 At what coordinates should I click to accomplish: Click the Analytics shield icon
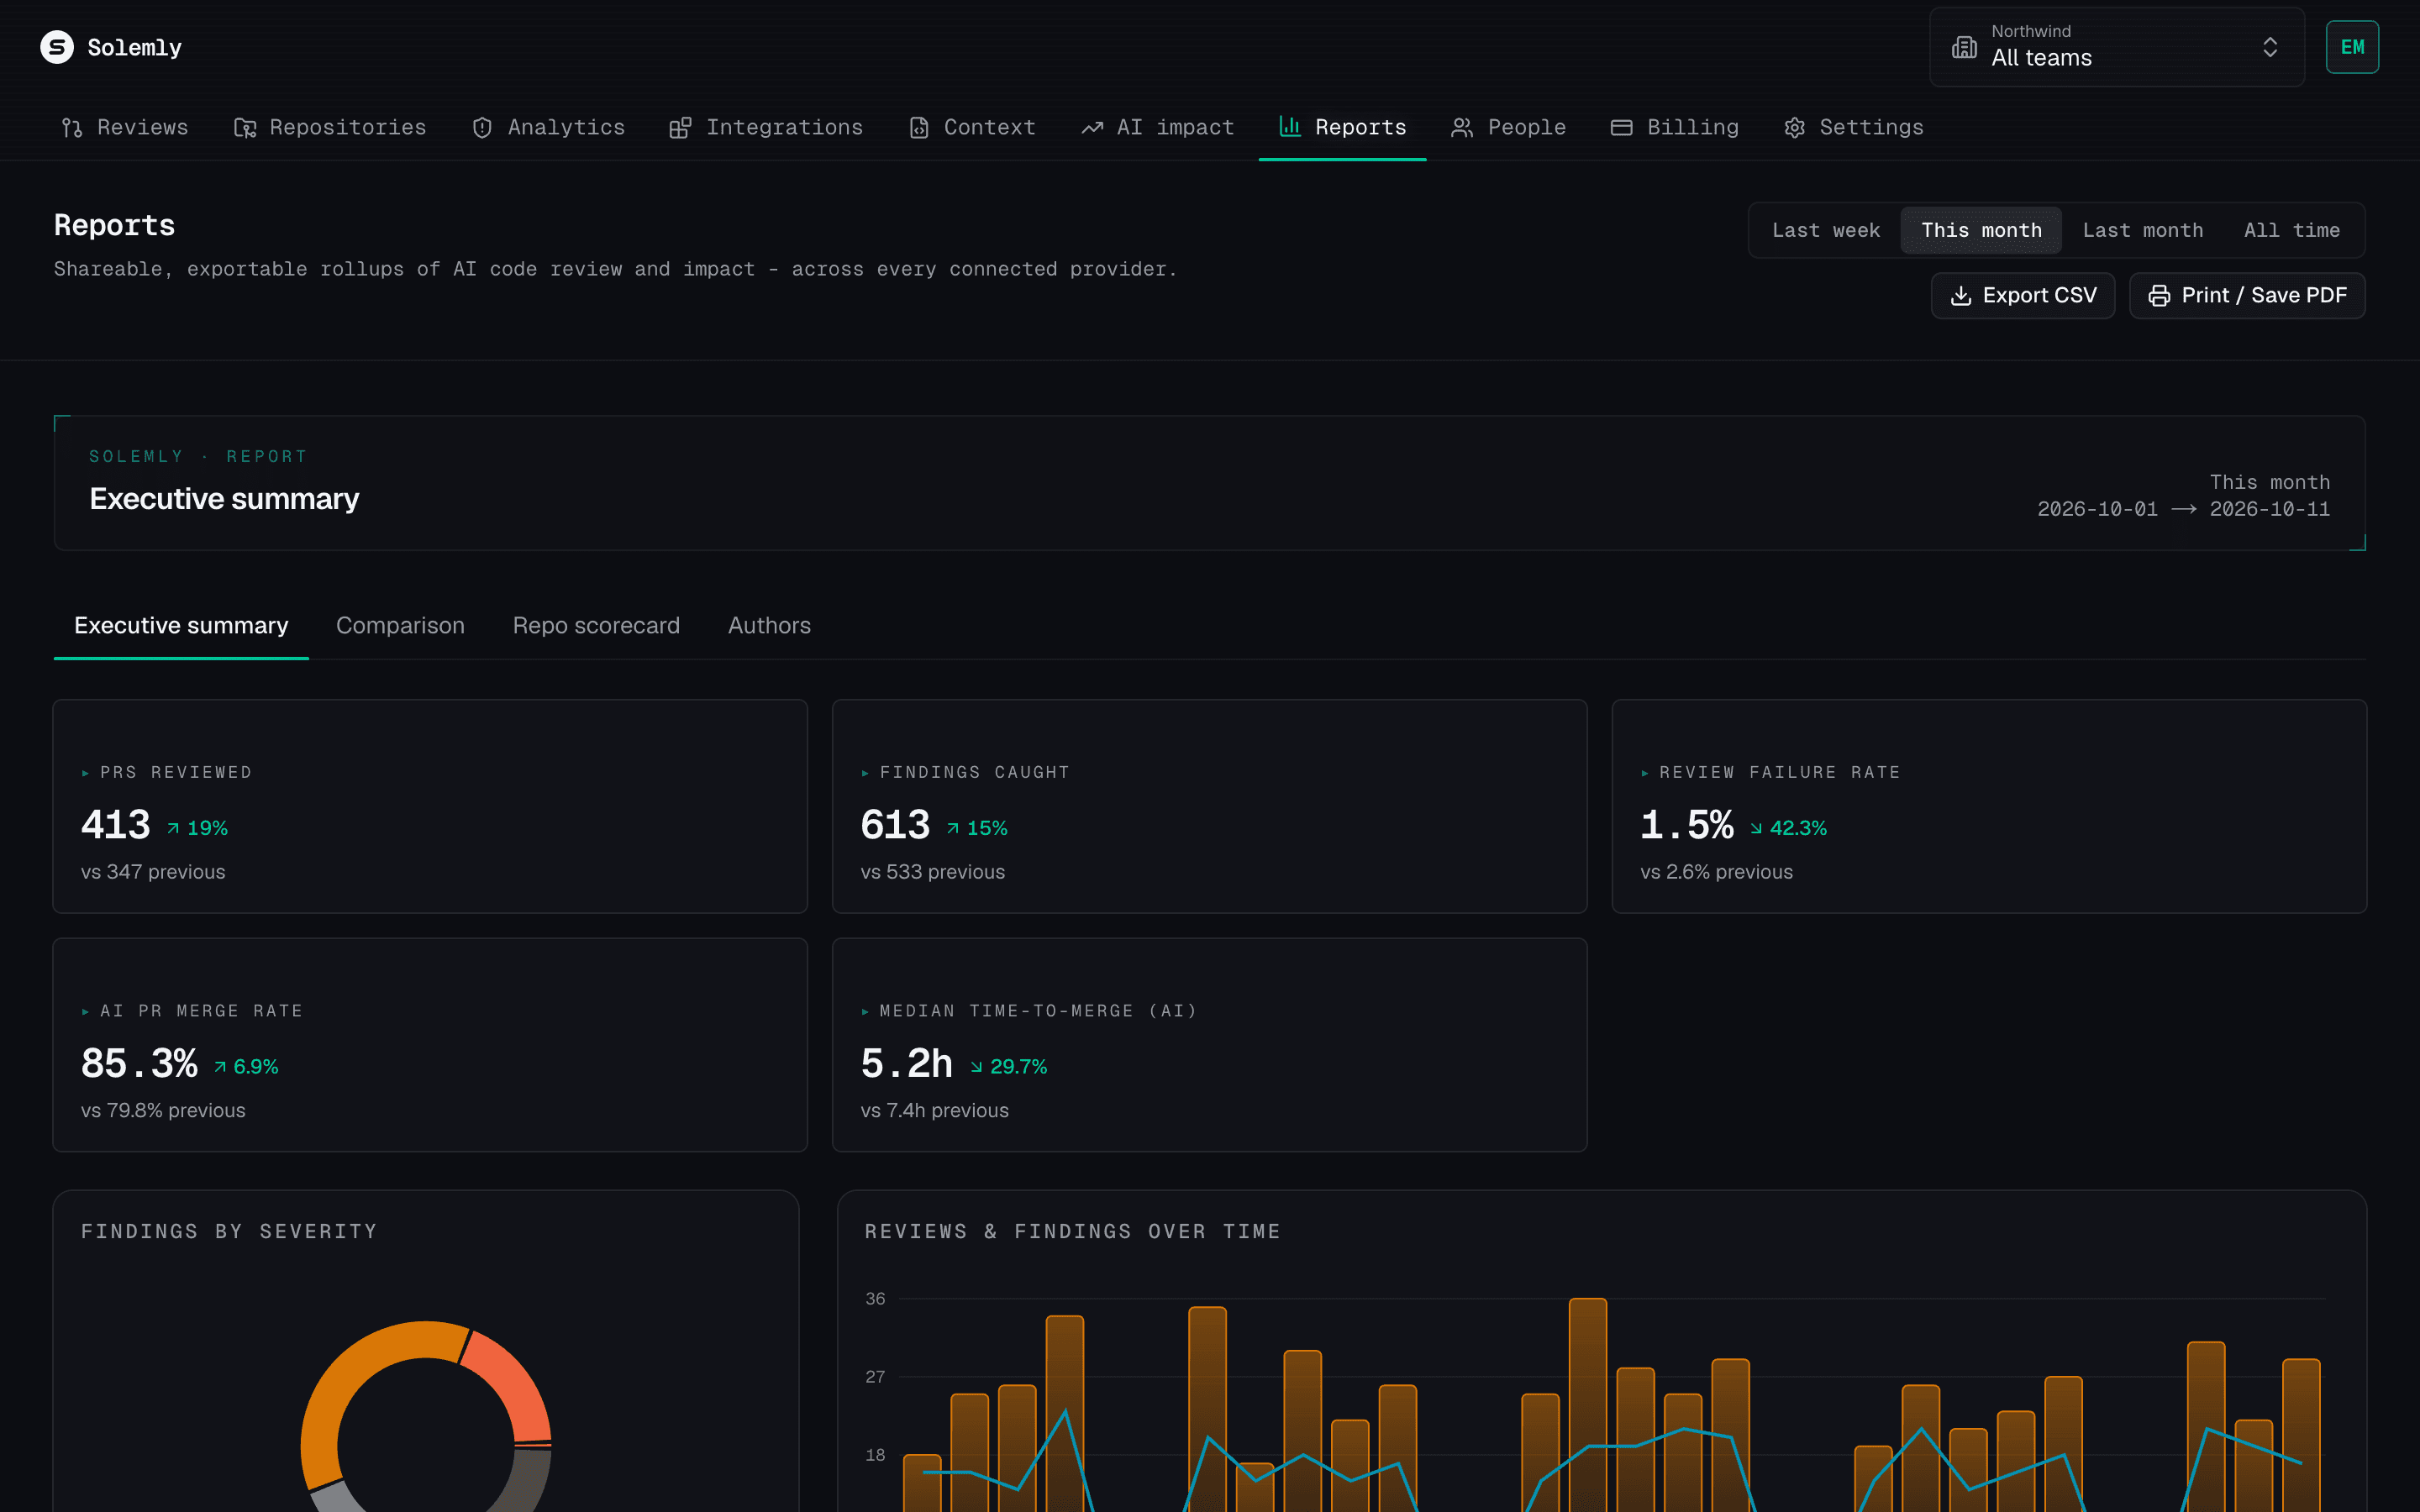click(482, 128)
